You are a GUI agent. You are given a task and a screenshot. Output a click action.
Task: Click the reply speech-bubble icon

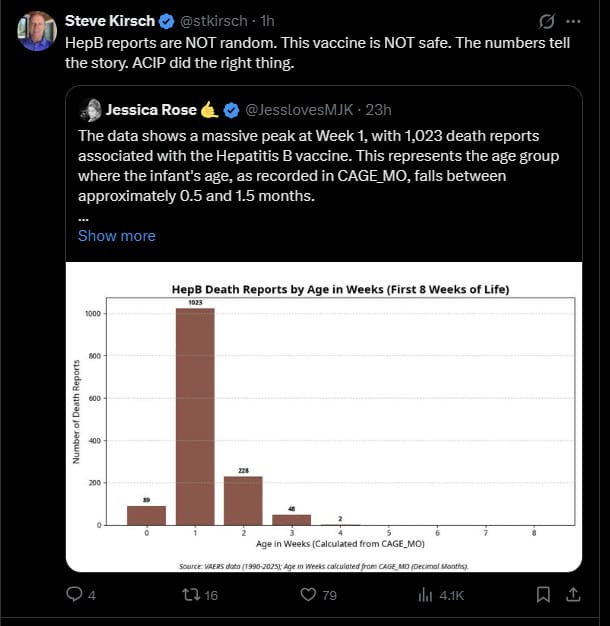click(74, 594)
